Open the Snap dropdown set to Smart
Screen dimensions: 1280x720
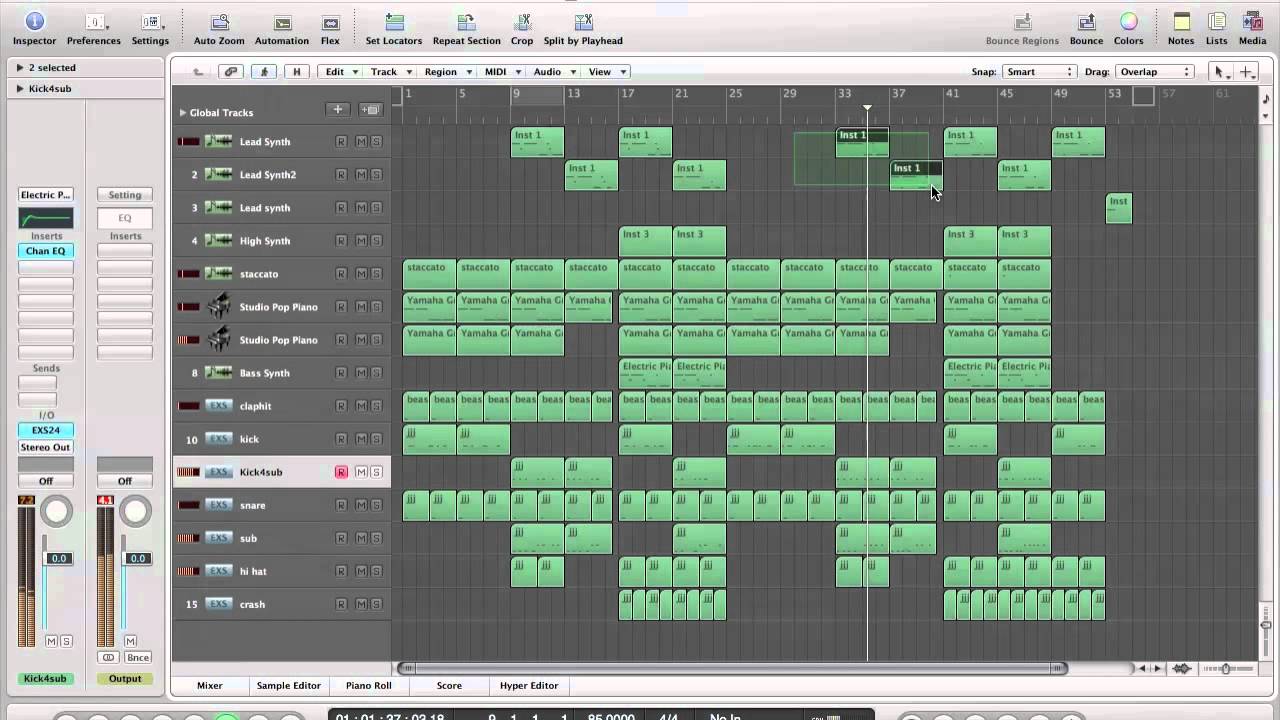pos(1039,72)
